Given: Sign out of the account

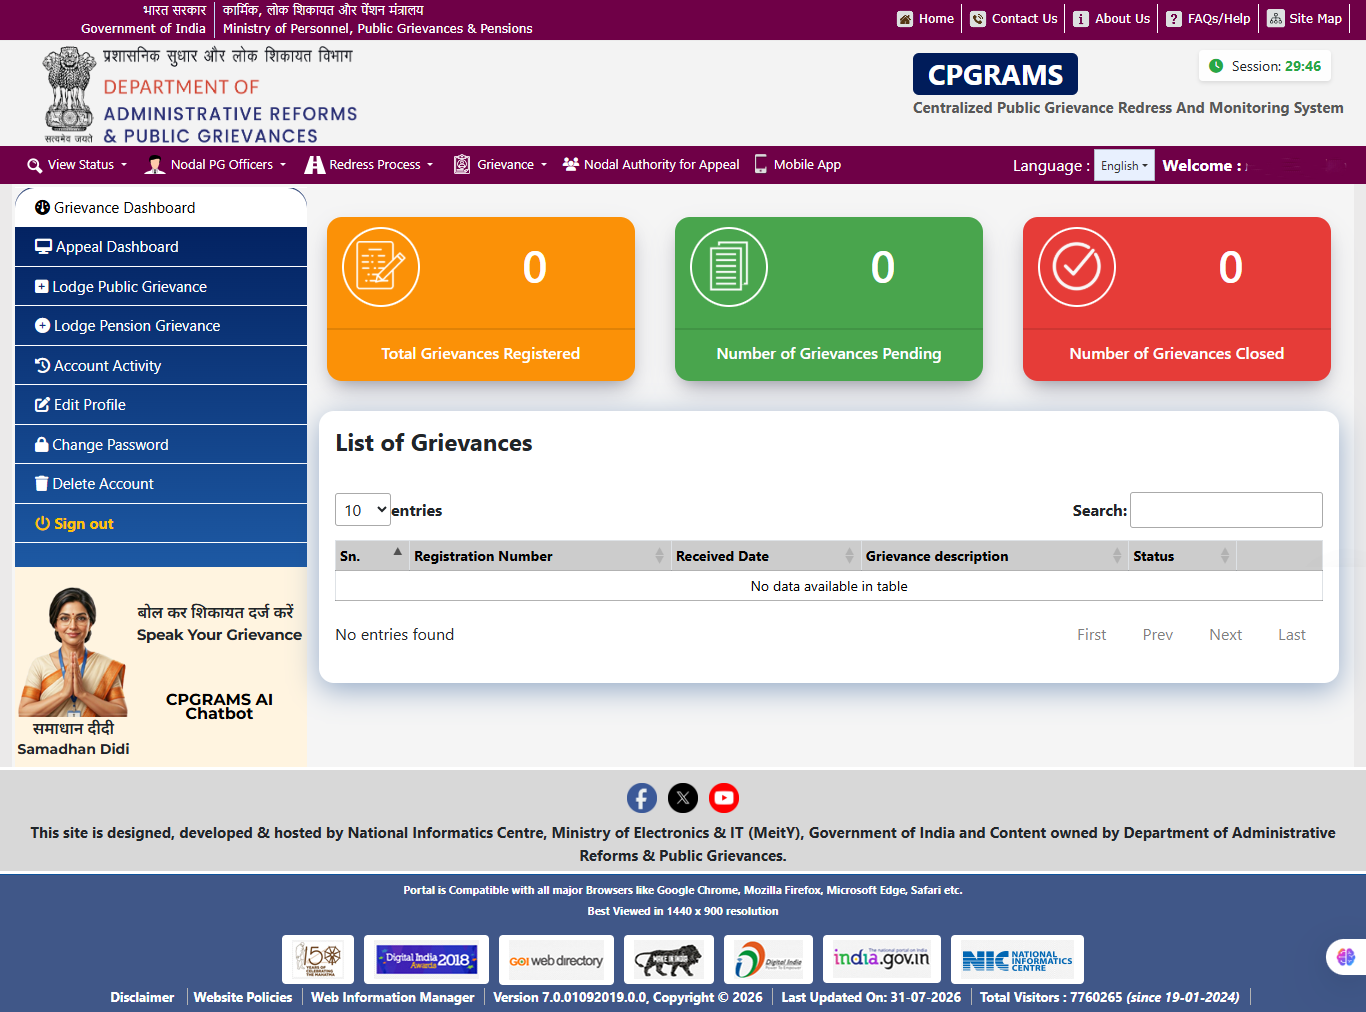Looking at the screenshot, I should pyautogui.click(x=161, y=524).
